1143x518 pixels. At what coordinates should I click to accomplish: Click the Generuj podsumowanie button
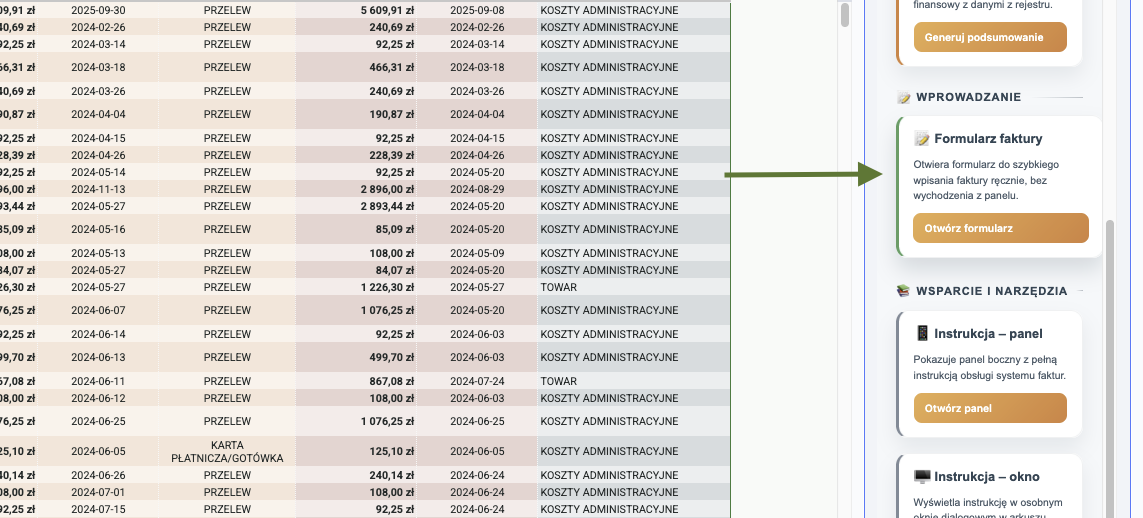989,37
